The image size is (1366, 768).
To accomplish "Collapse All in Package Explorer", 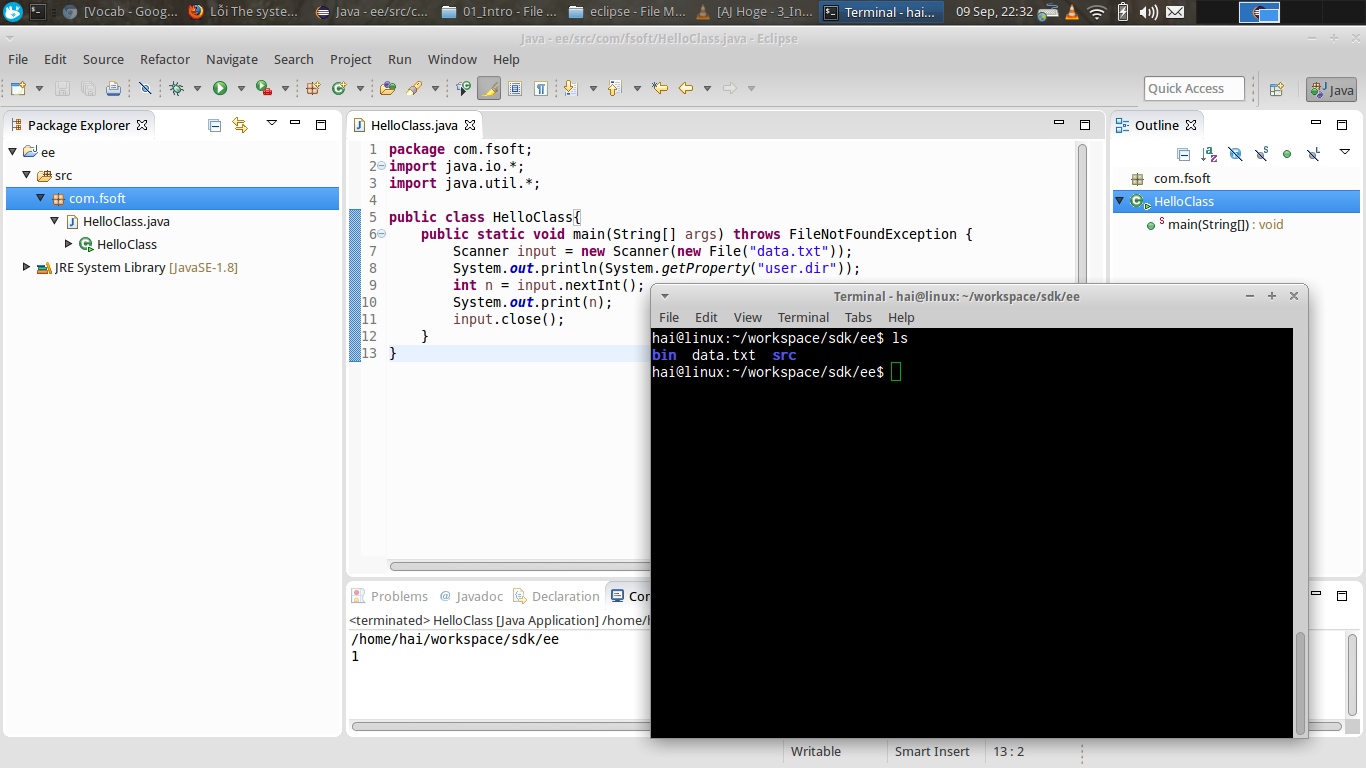I will [x=214, y=125].
